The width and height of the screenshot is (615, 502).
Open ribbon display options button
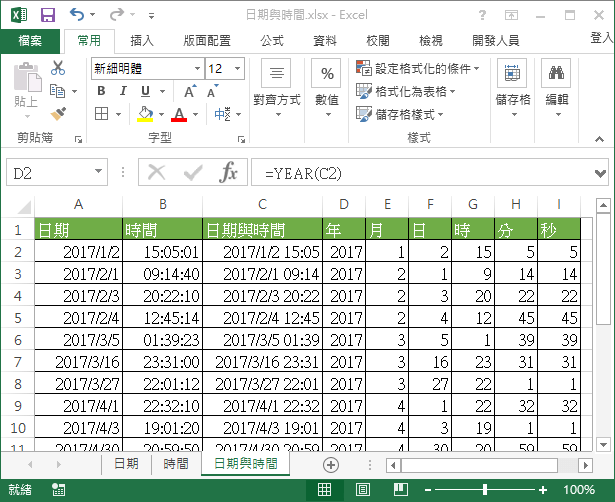[x=511, y=15]
